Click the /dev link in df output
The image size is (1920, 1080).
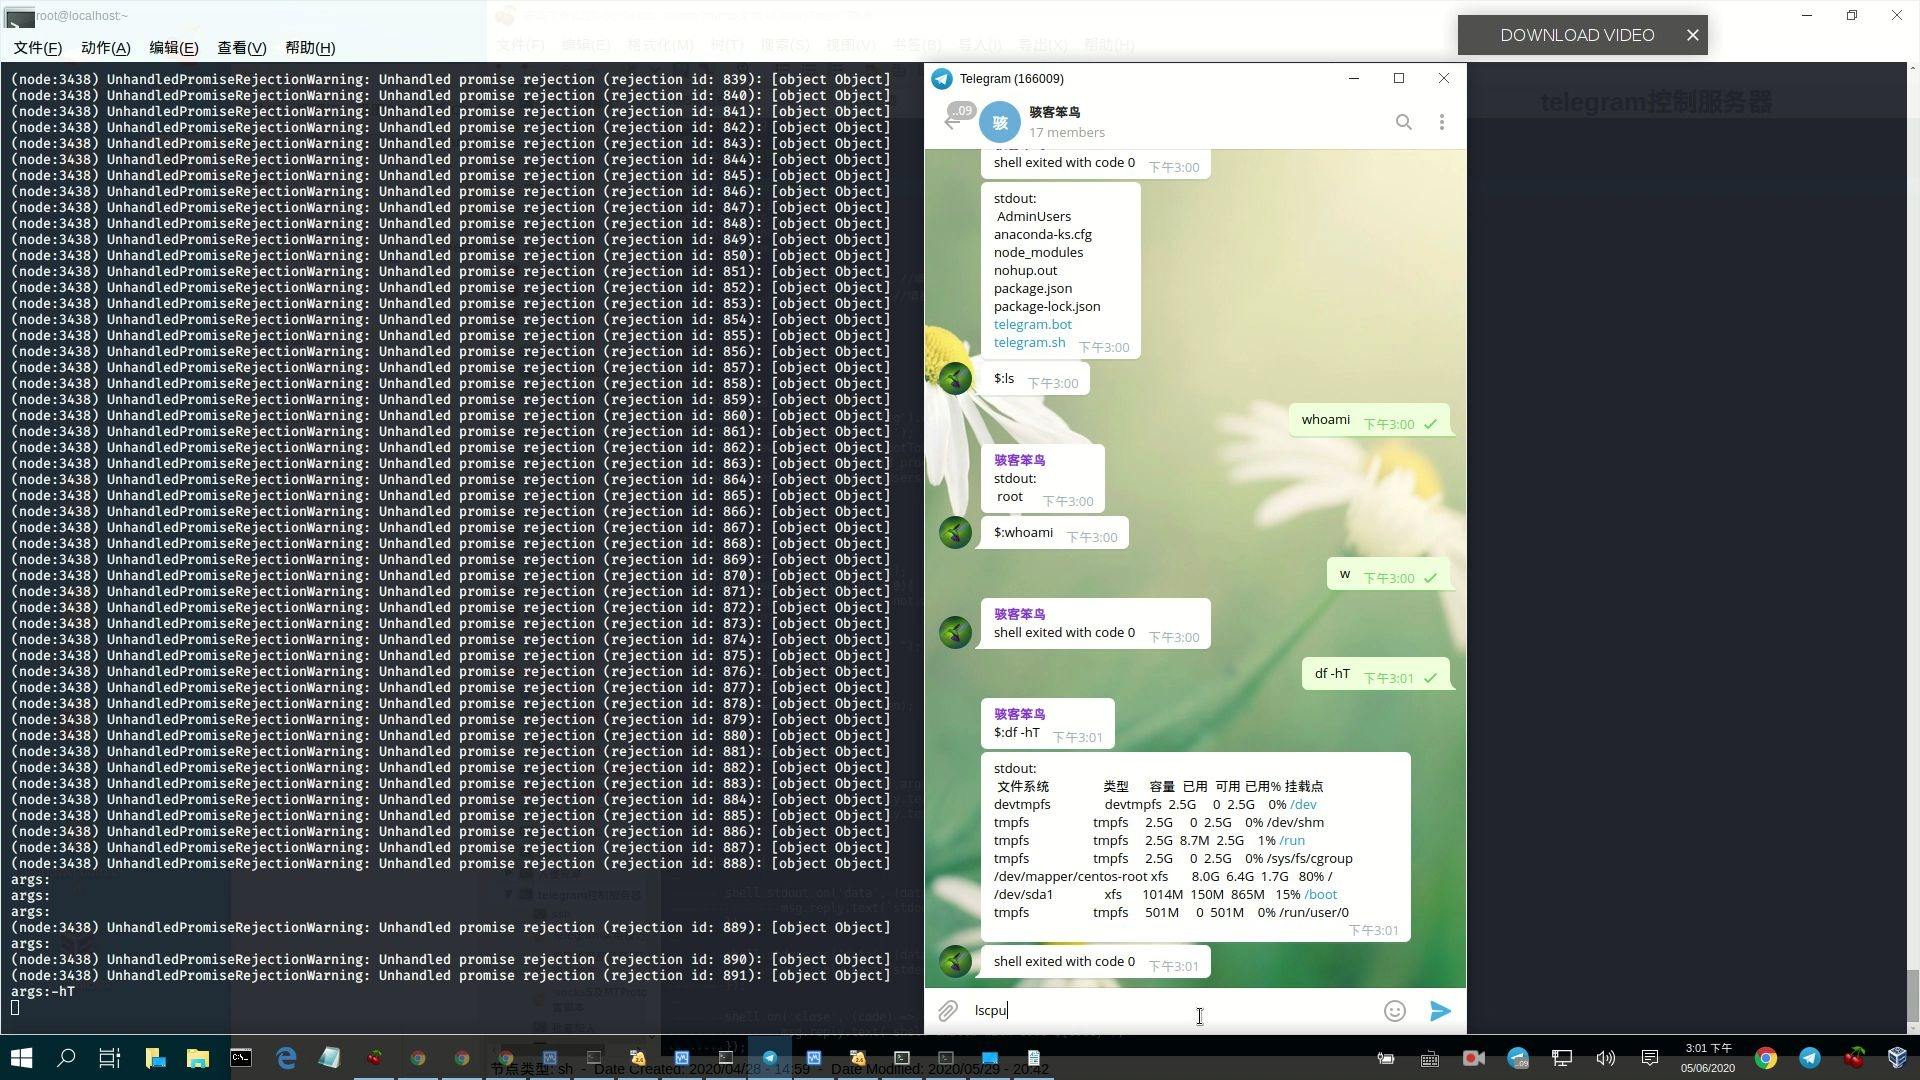pyautogui.click(x=1303, y=805)
